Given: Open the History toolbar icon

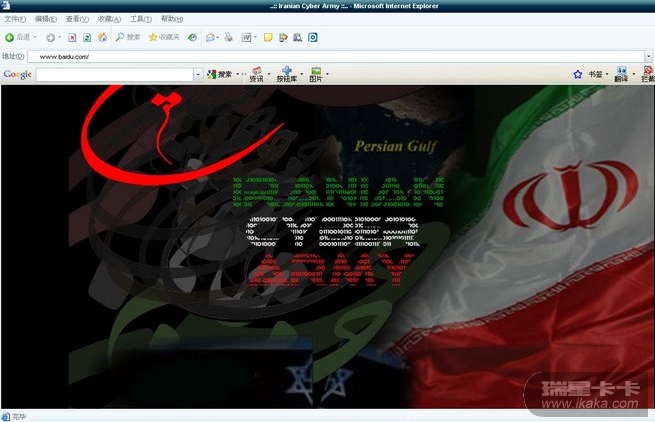Looking at the screenshot, I should pyautogui.click(x=192, y=38).
